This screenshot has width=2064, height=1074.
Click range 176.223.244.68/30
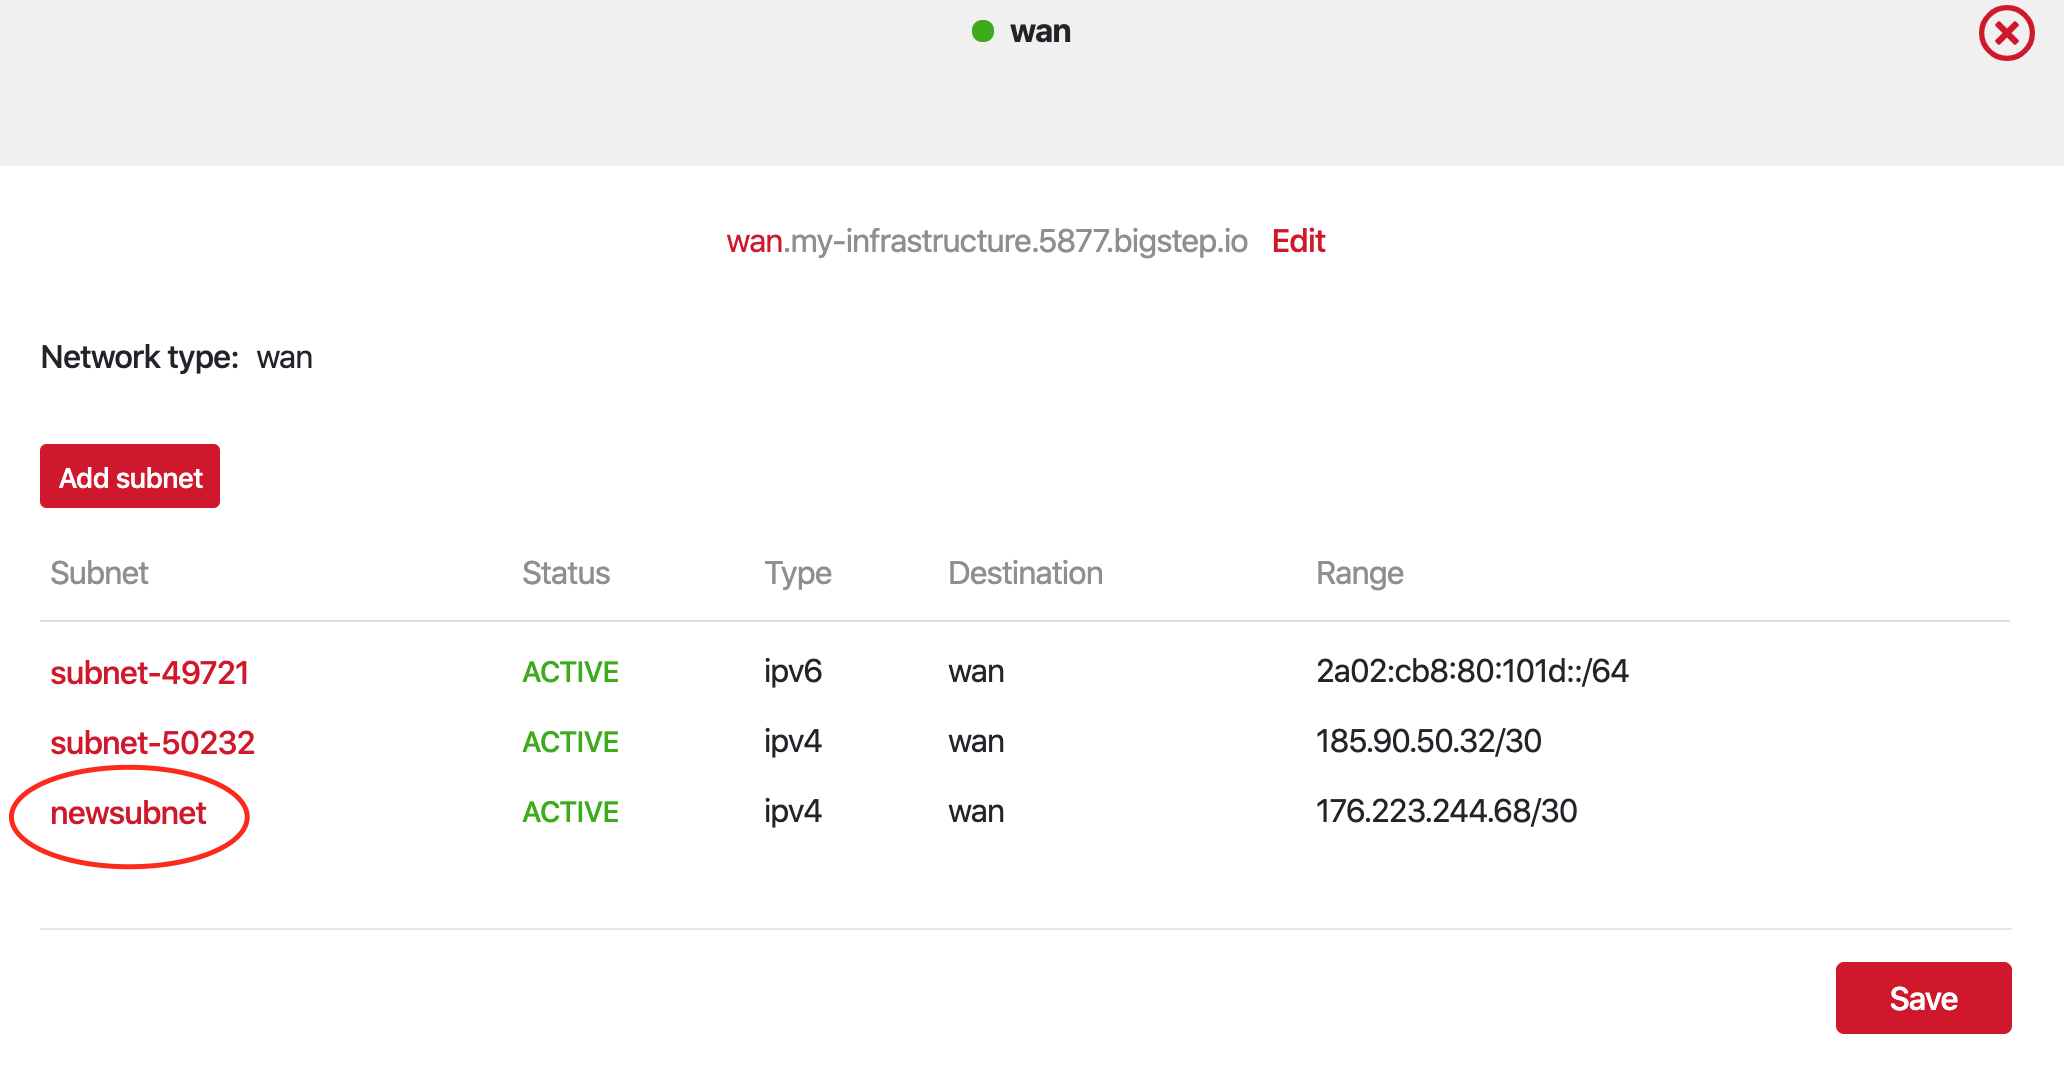pyautogui.click(x=1446, y=811)
